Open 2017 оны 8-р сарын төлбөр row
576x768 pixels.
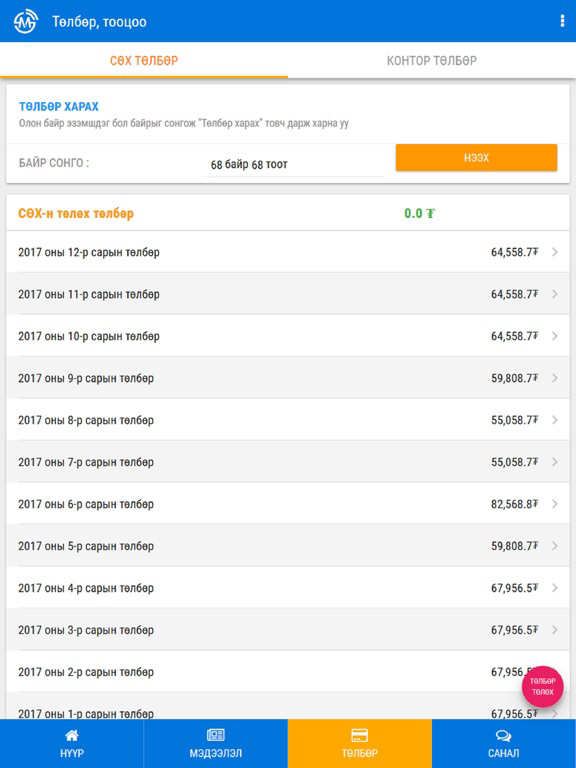point(288,420)
